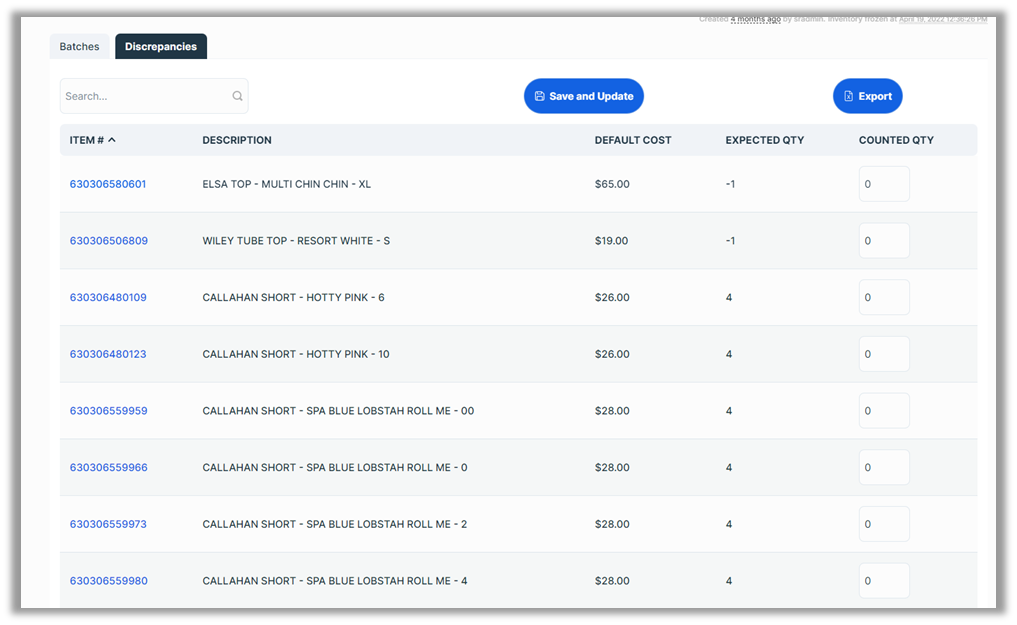This screenshot has height=625, width=1017.
Task: Focus the Search text field
Action: point(145,97)
